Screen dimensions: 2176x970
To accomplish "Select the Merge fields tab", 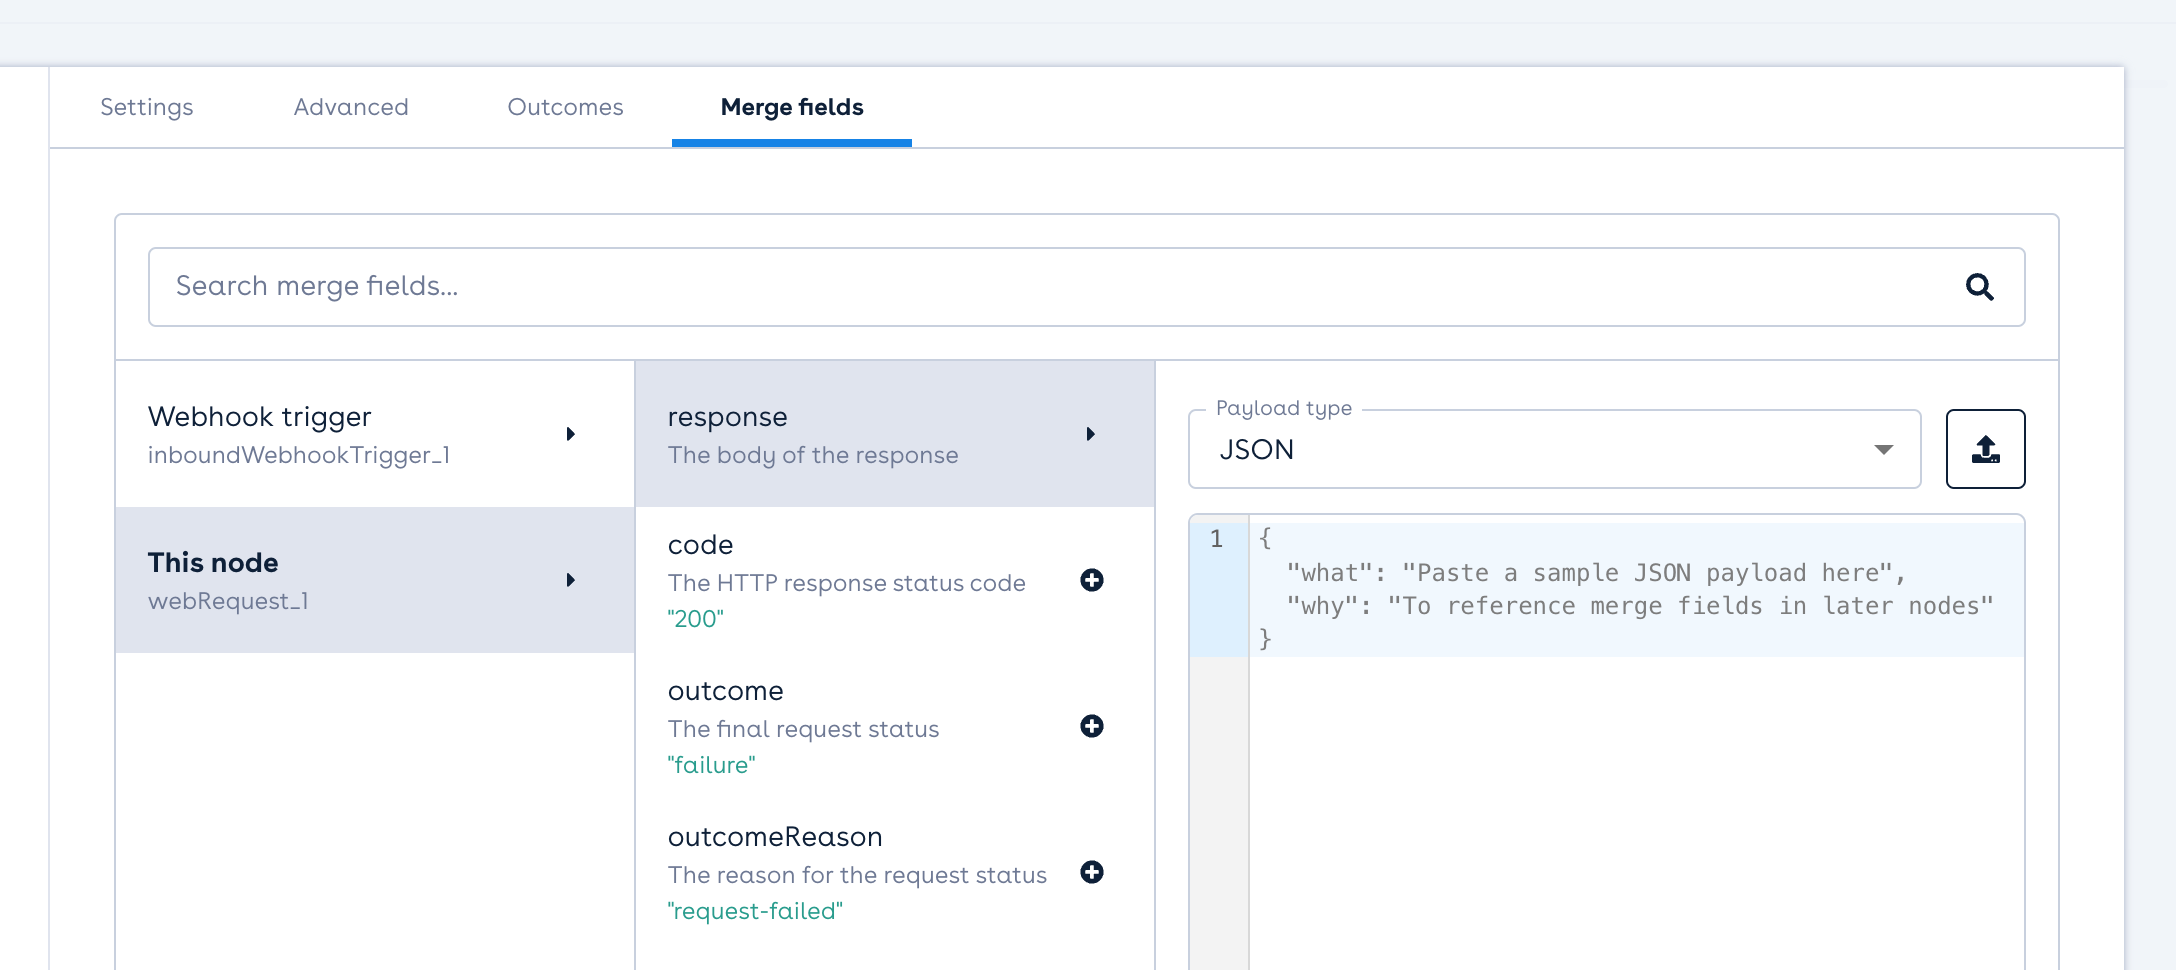I will click(792, 107).
